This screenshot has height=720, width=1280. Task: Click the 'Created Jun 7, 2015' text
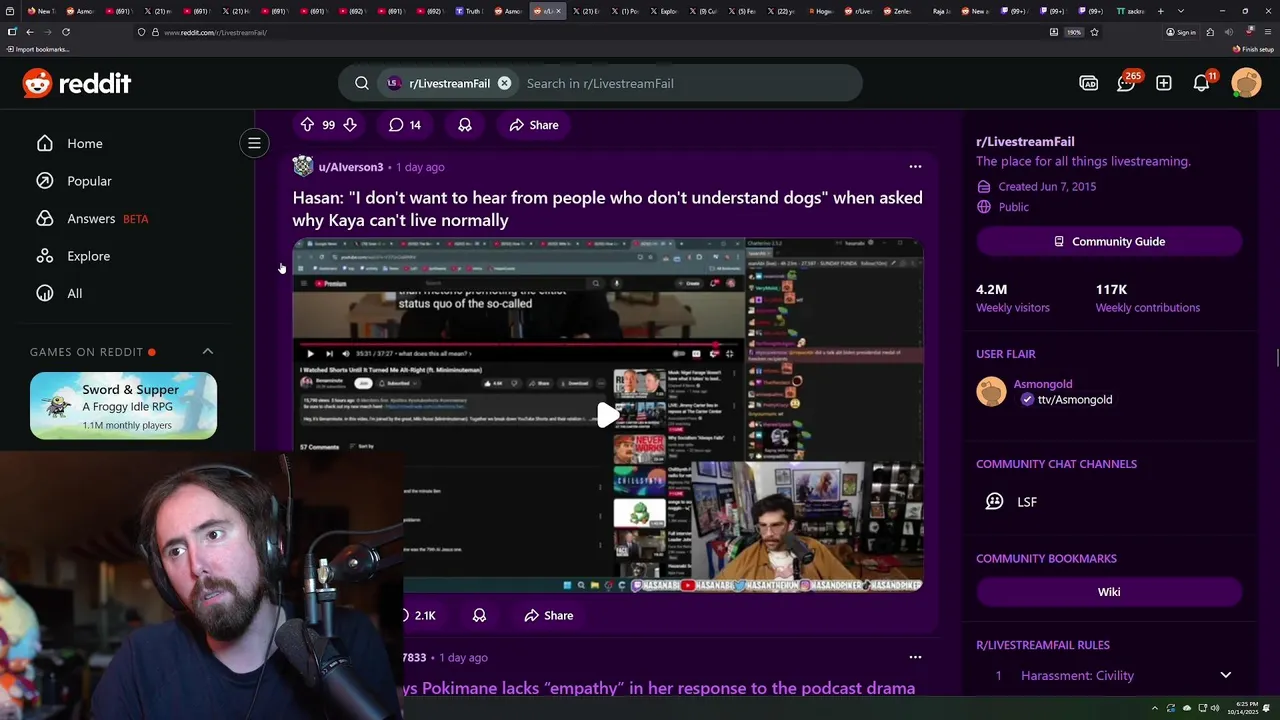point(1047,187)
